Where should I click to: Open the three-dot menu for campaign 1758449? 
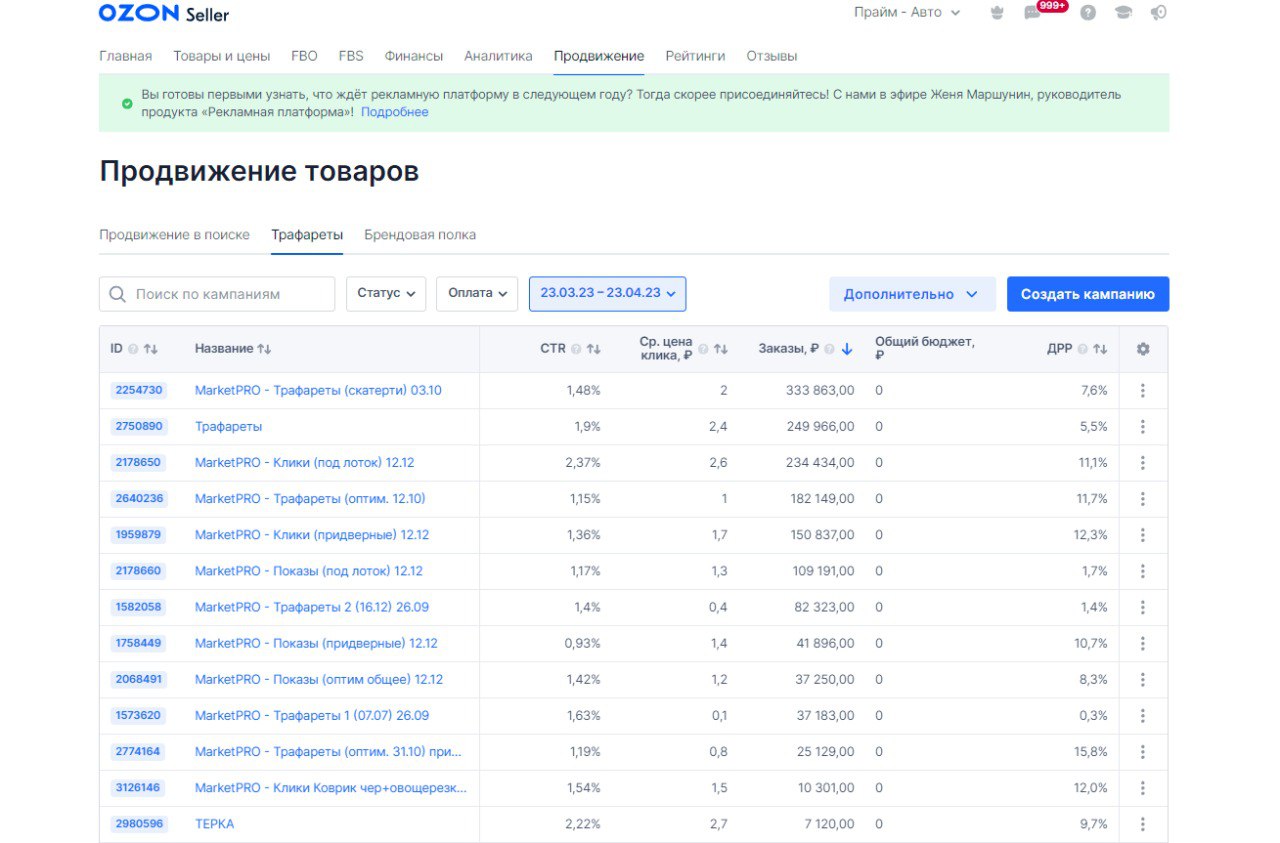click(x=1143, y=643)
